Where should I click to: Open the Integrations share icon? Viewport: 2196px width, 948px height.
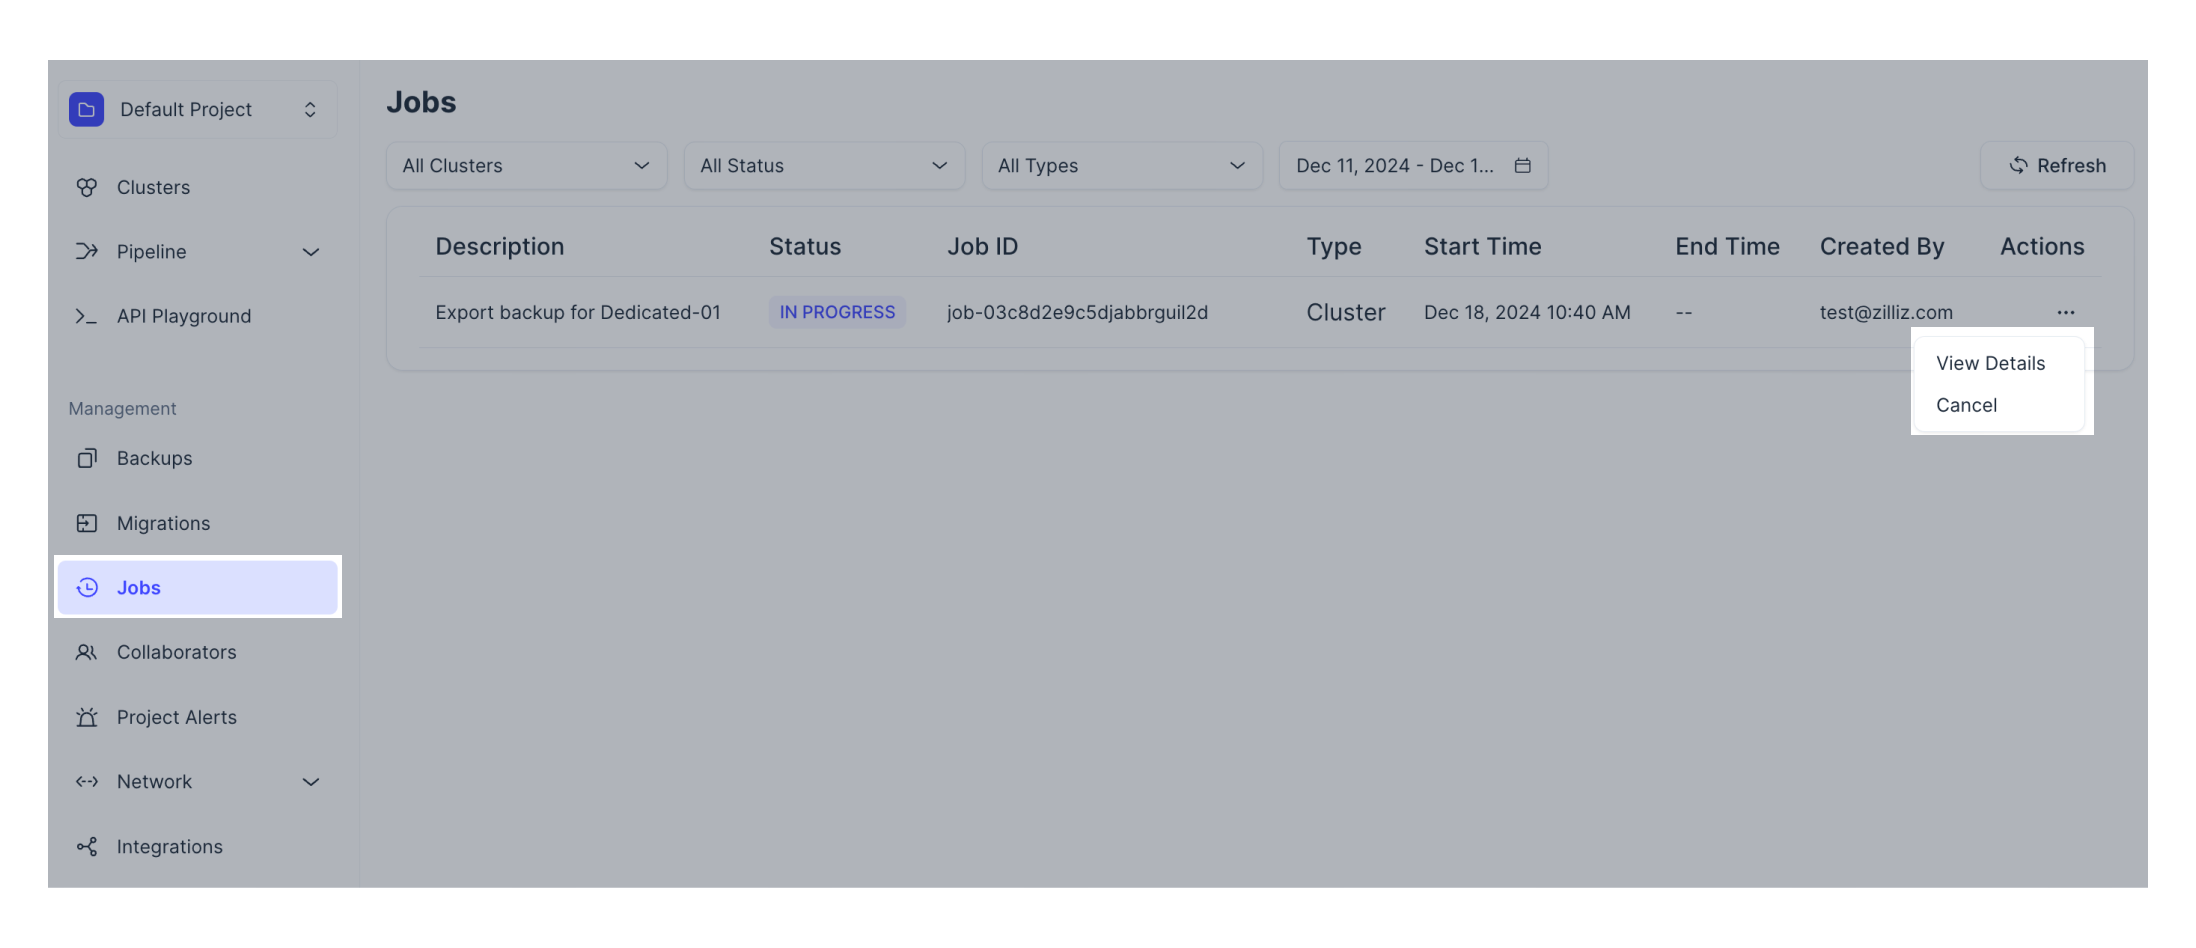[x=87, y=846]
